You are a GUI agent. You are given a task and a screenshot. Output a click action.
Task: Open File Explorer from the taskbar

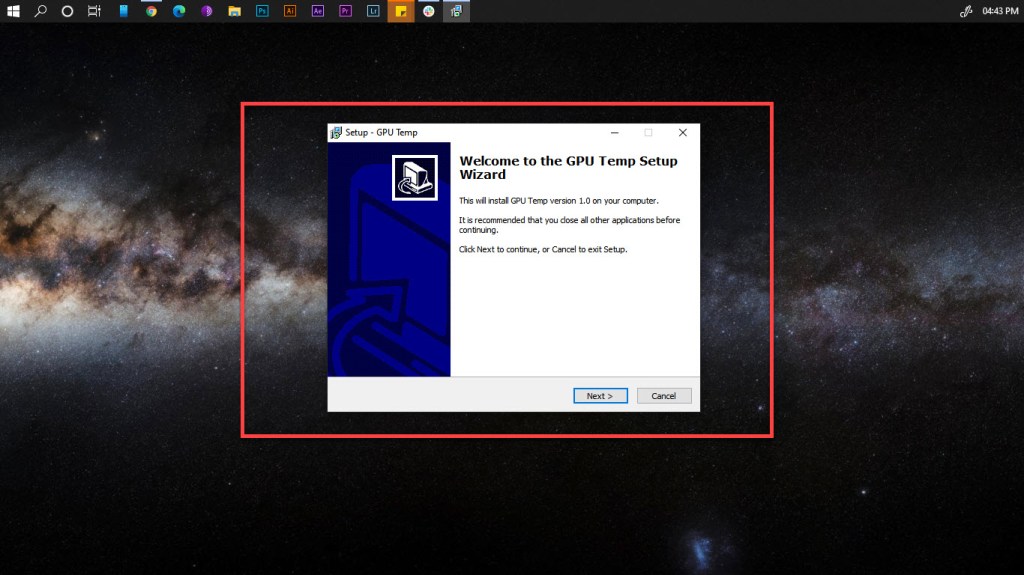pos(234,11)
